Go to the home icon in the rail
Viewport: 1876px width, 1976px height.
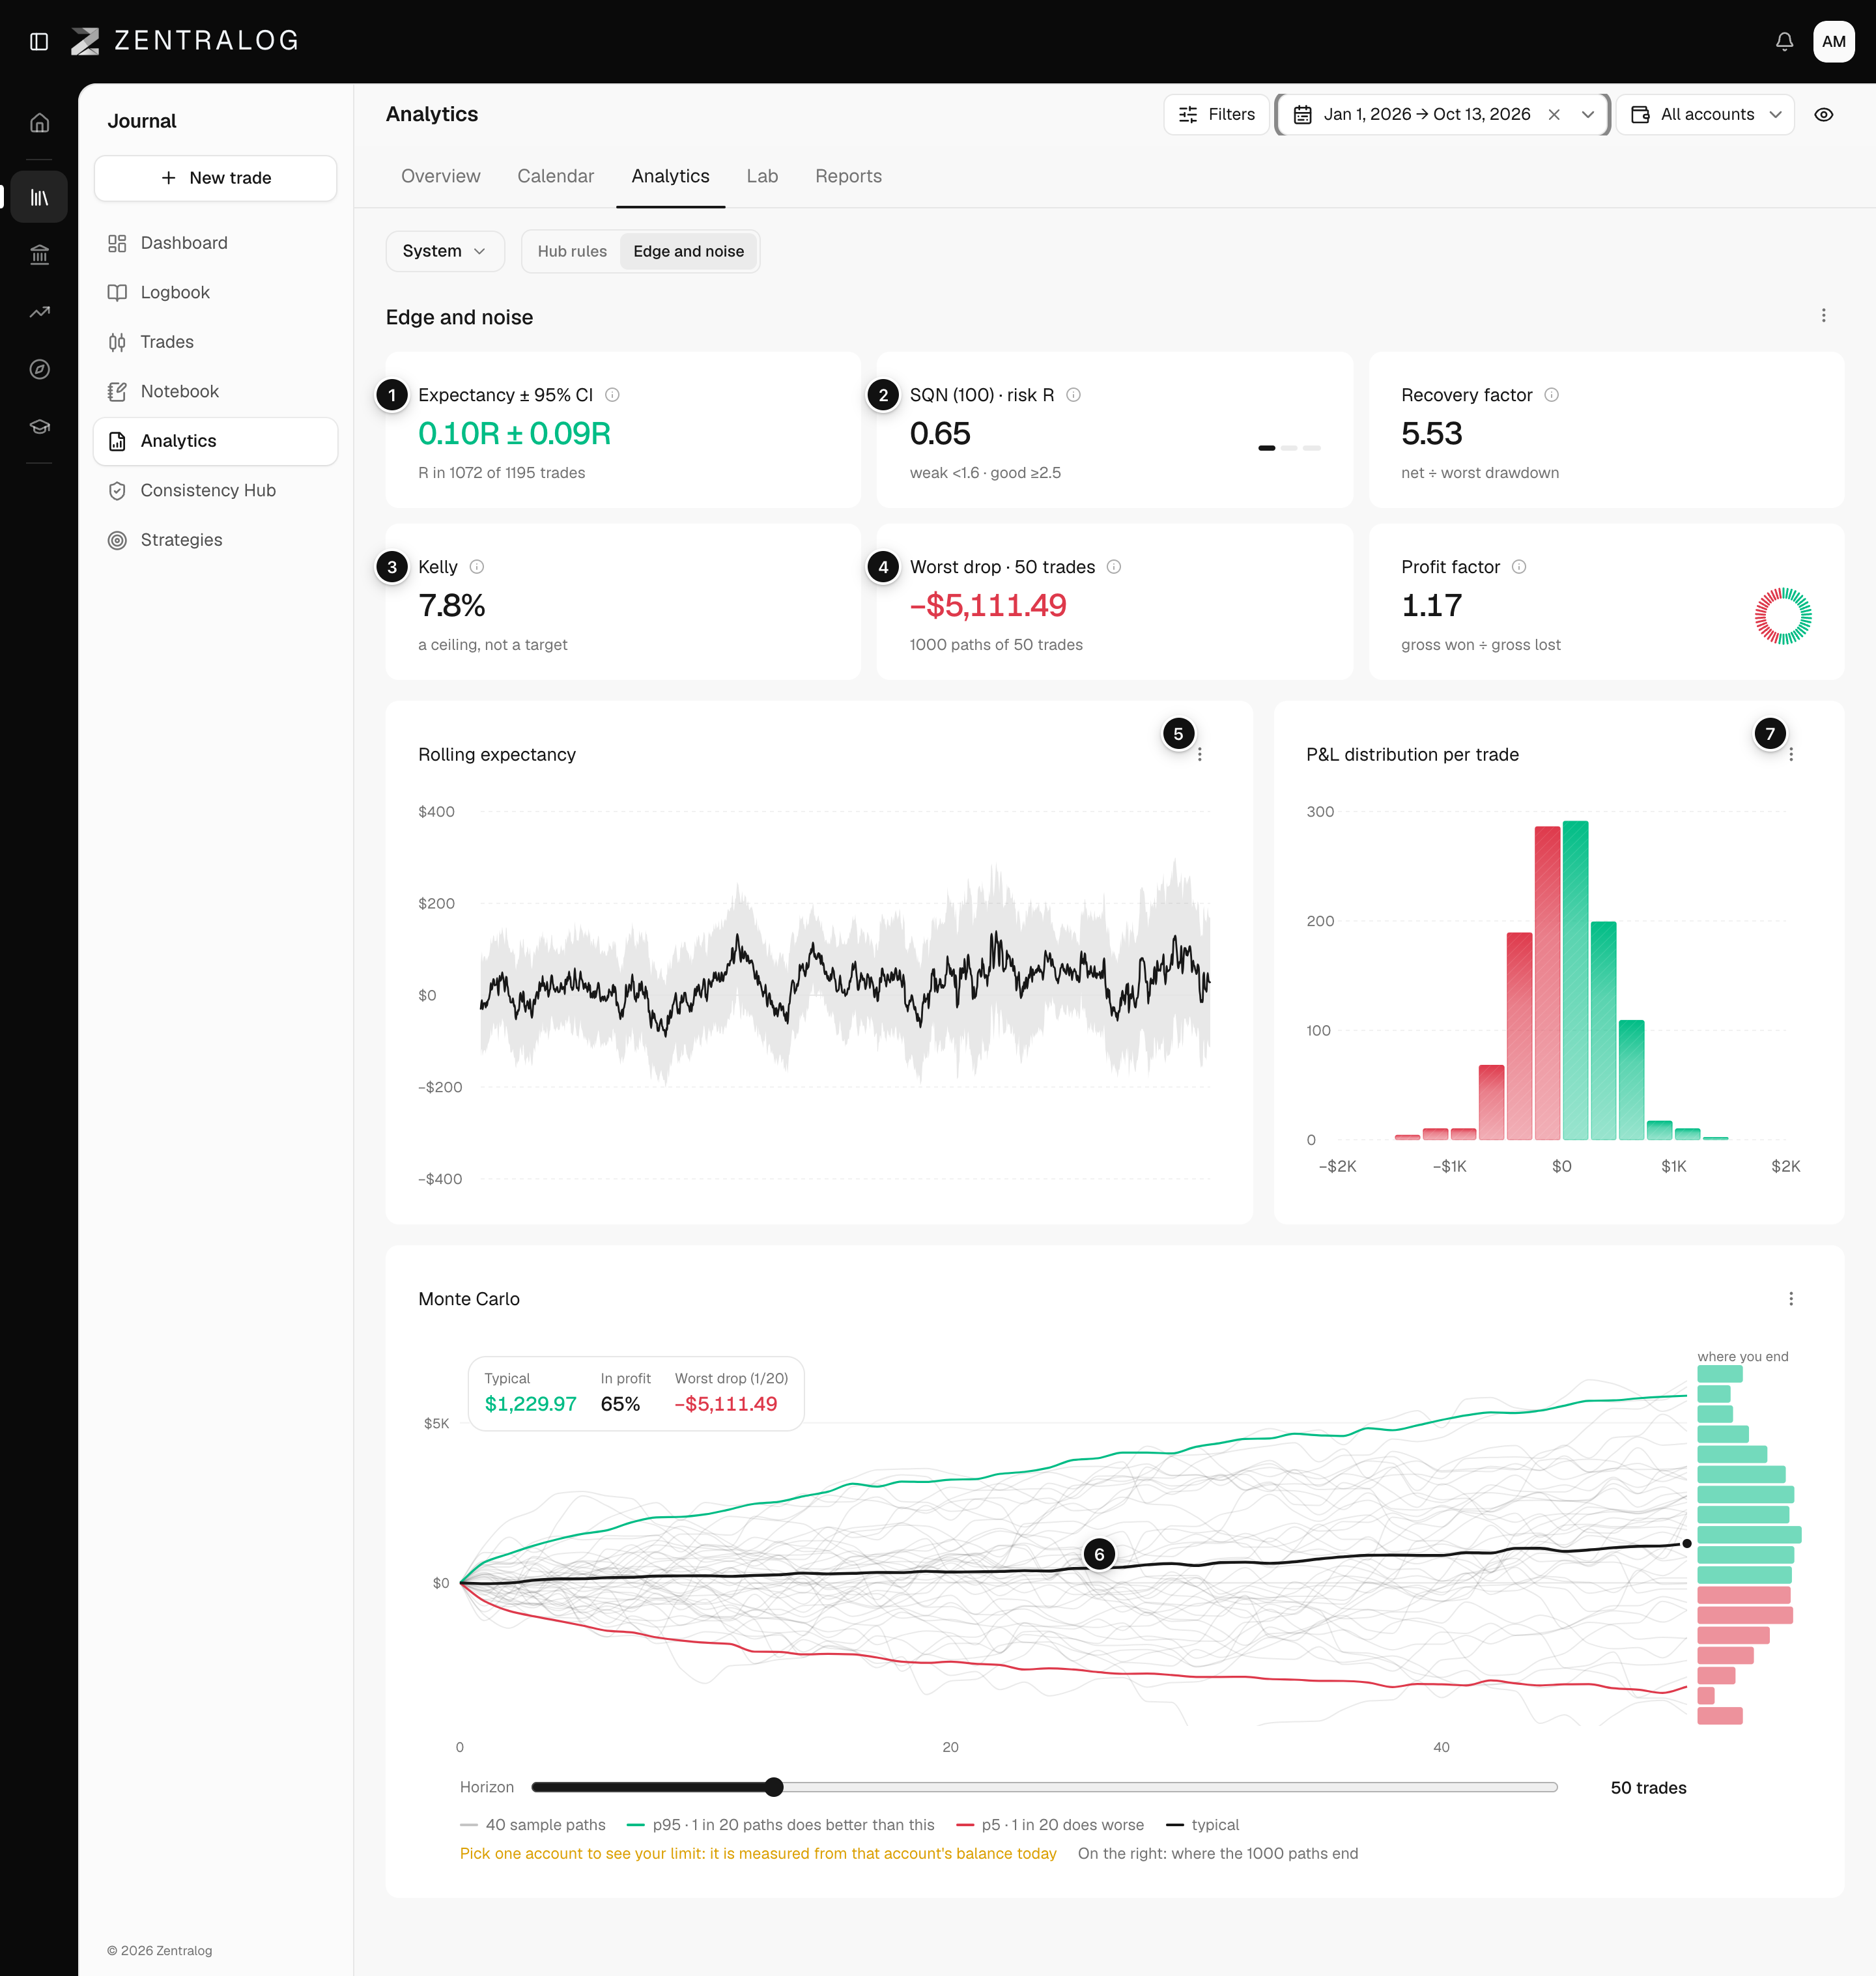pos(39,123)
